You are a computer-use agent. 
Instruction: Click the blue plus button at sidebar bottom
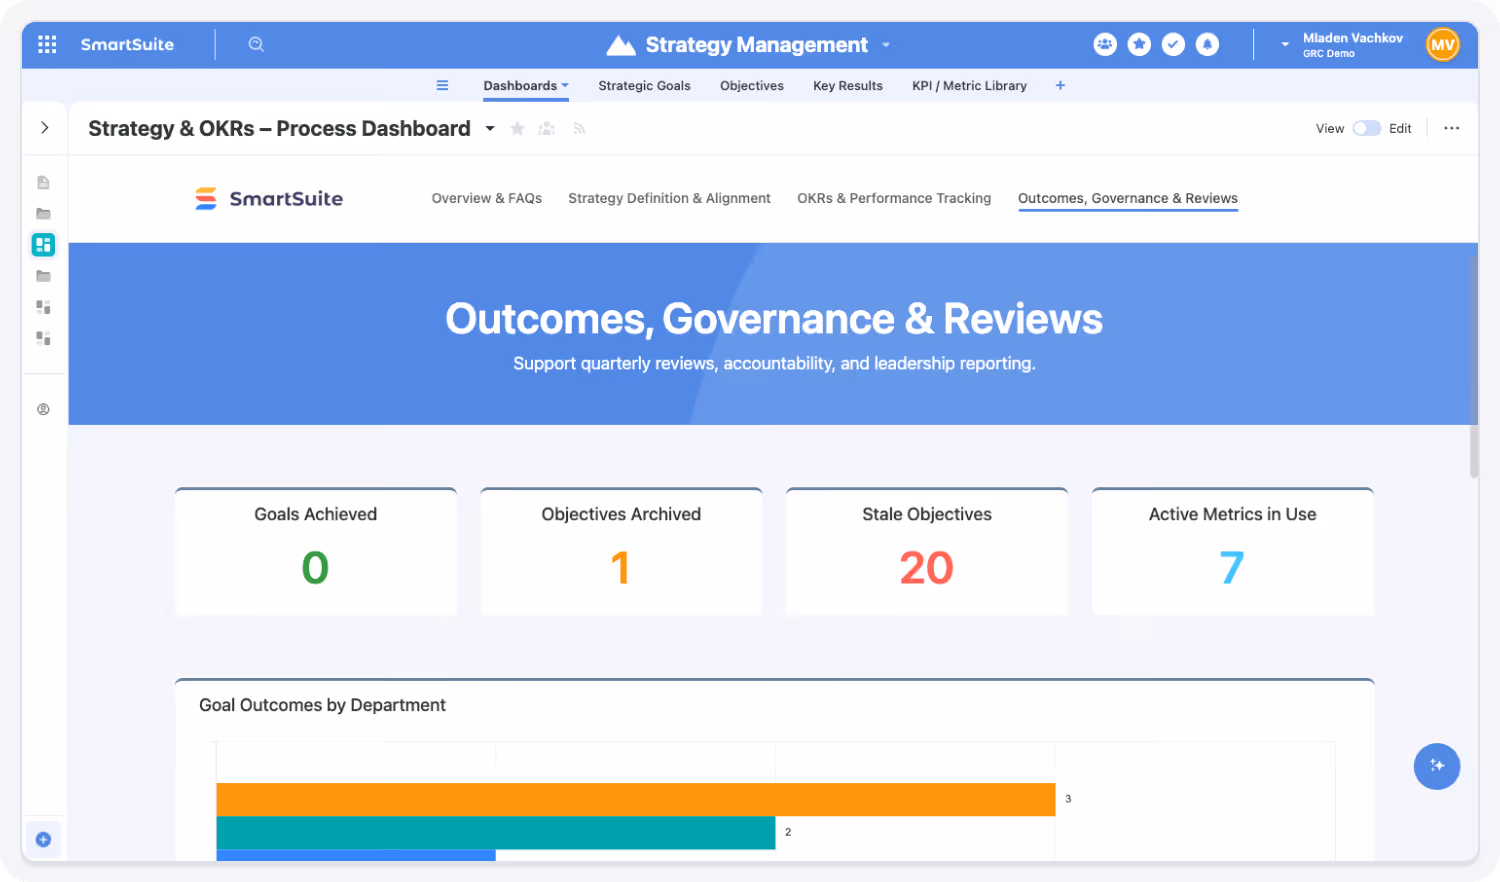point(43,839)
